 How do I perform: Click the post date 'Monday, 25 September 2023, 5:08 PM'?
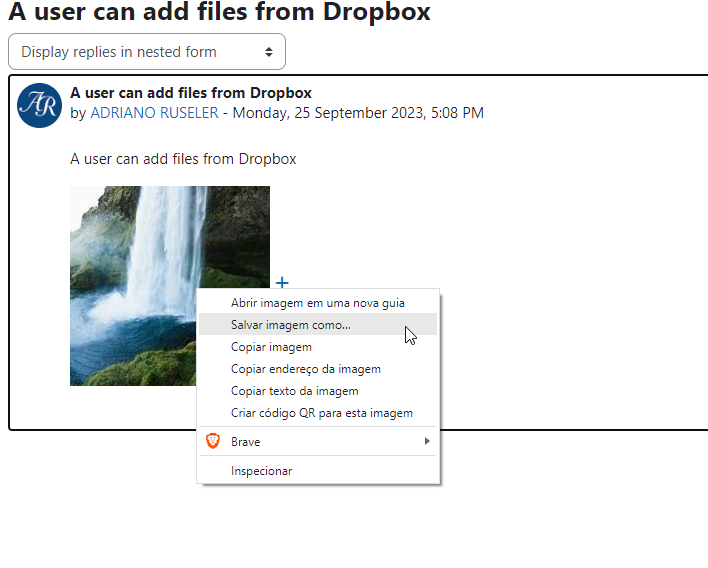coord(358,112)
